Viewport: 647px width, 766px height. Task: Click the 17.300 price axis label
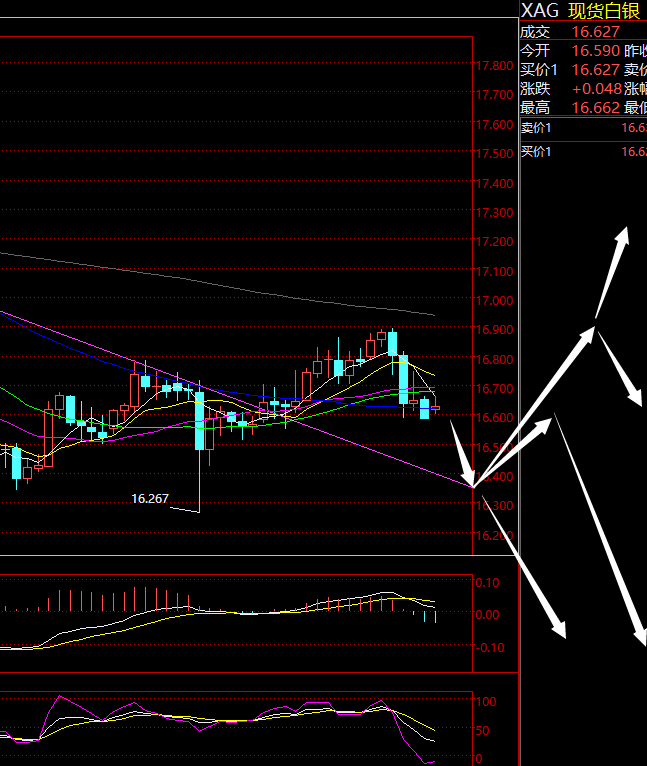tap(494, 213)
